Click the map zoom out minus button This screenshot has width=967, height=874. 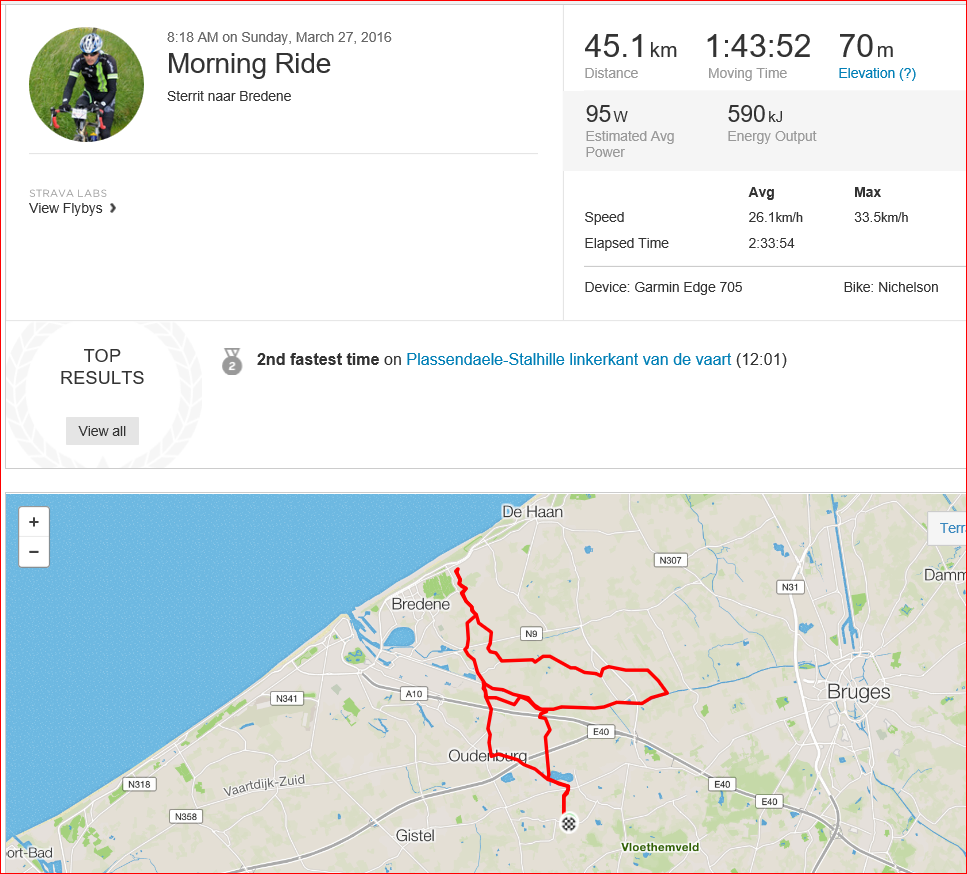pos(34,551)
